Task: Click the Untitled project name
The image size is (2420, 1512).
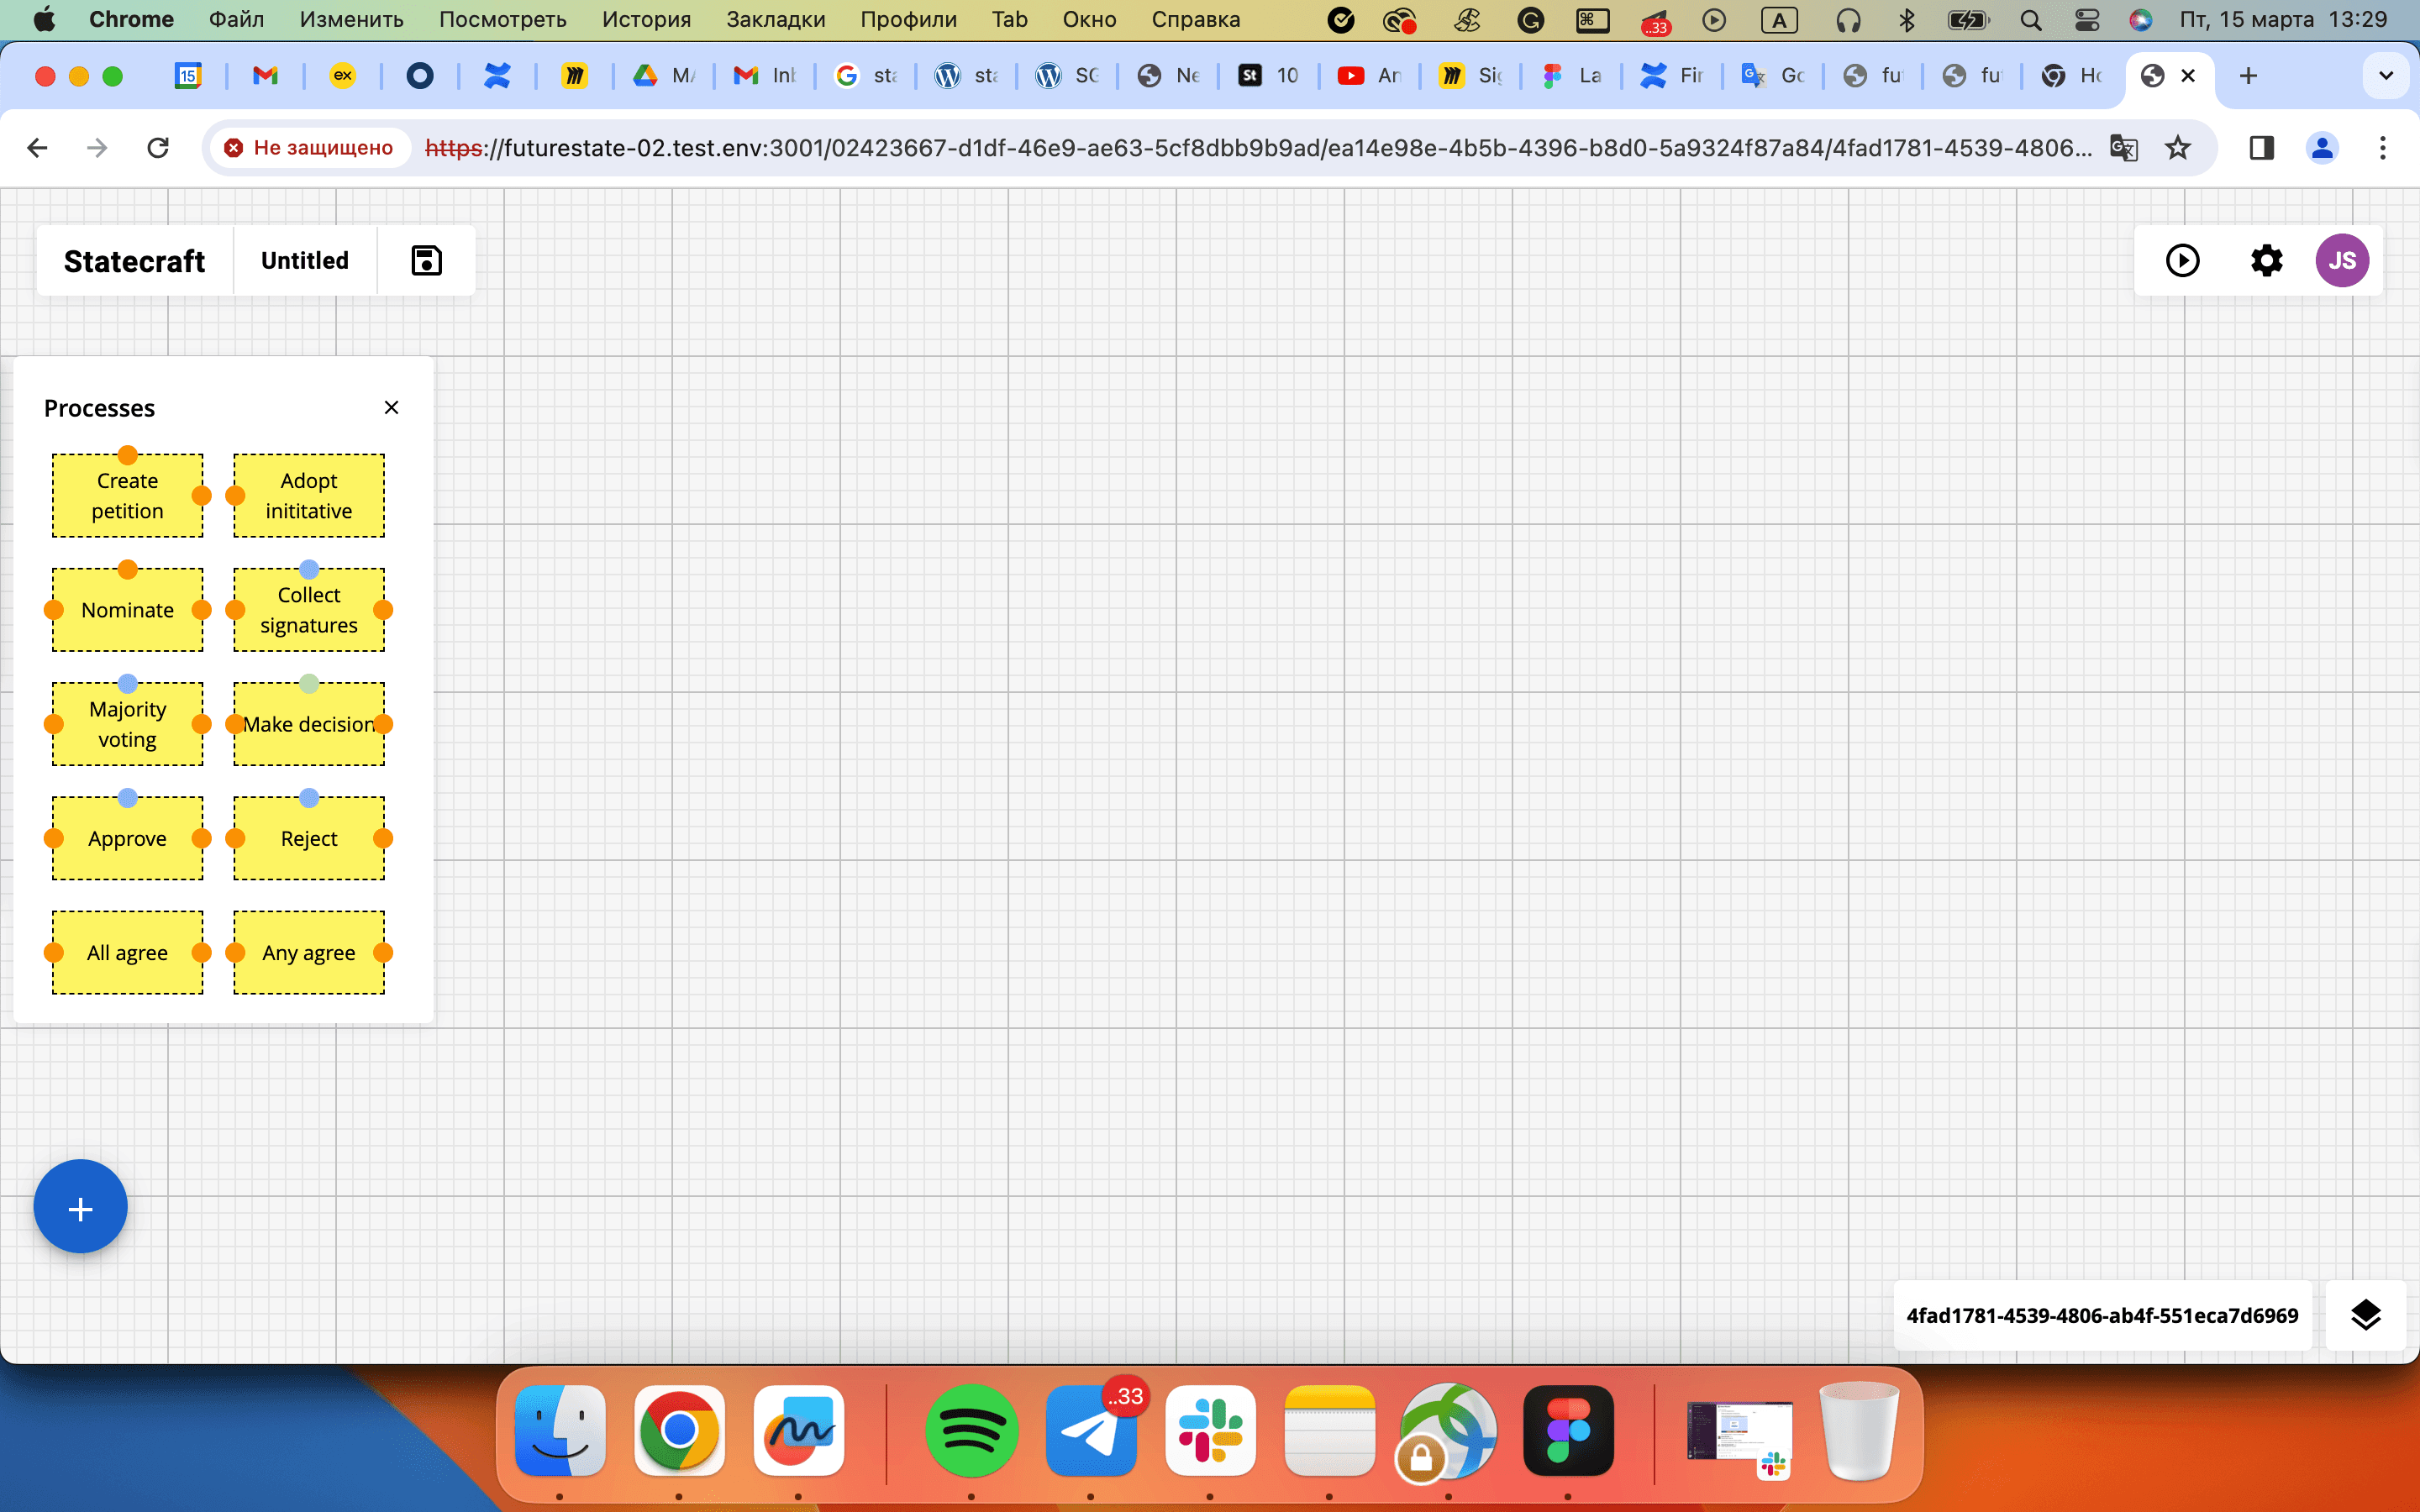Action: point(304,260)
